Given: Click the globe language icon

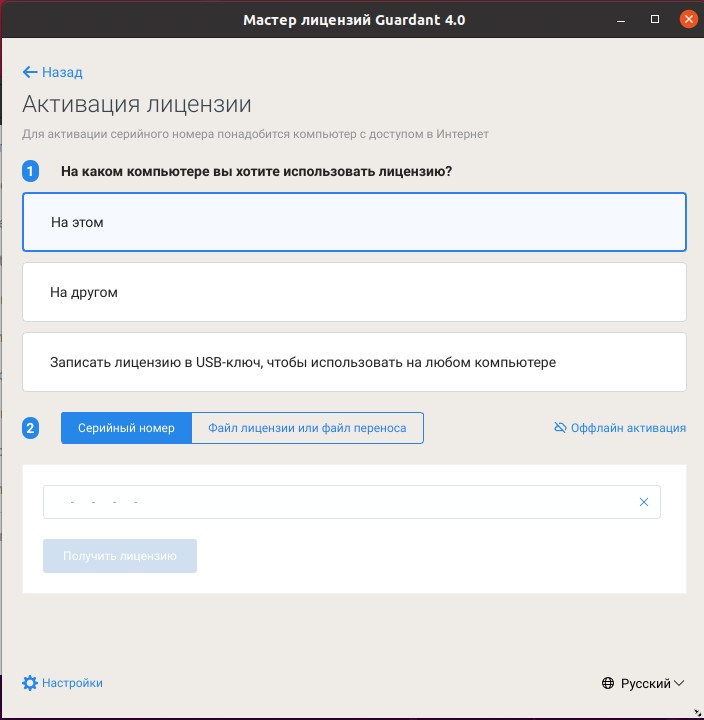Looking at the screenshot, I should pos(608,683).
